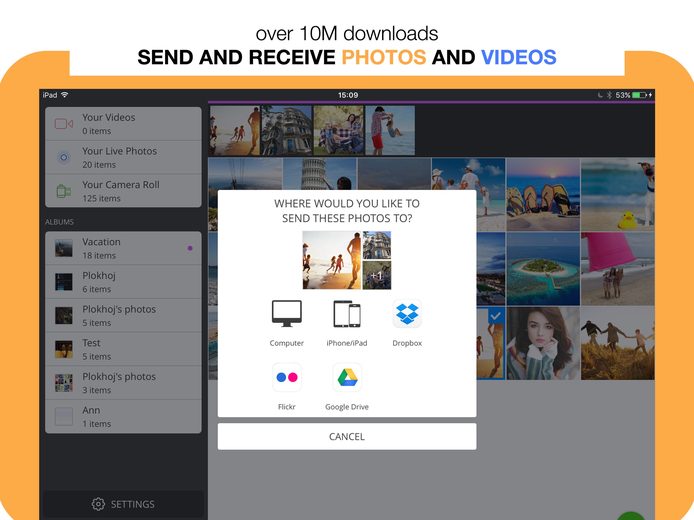
Task: Tap the battery indicator icon
Action: pos(639,95)
